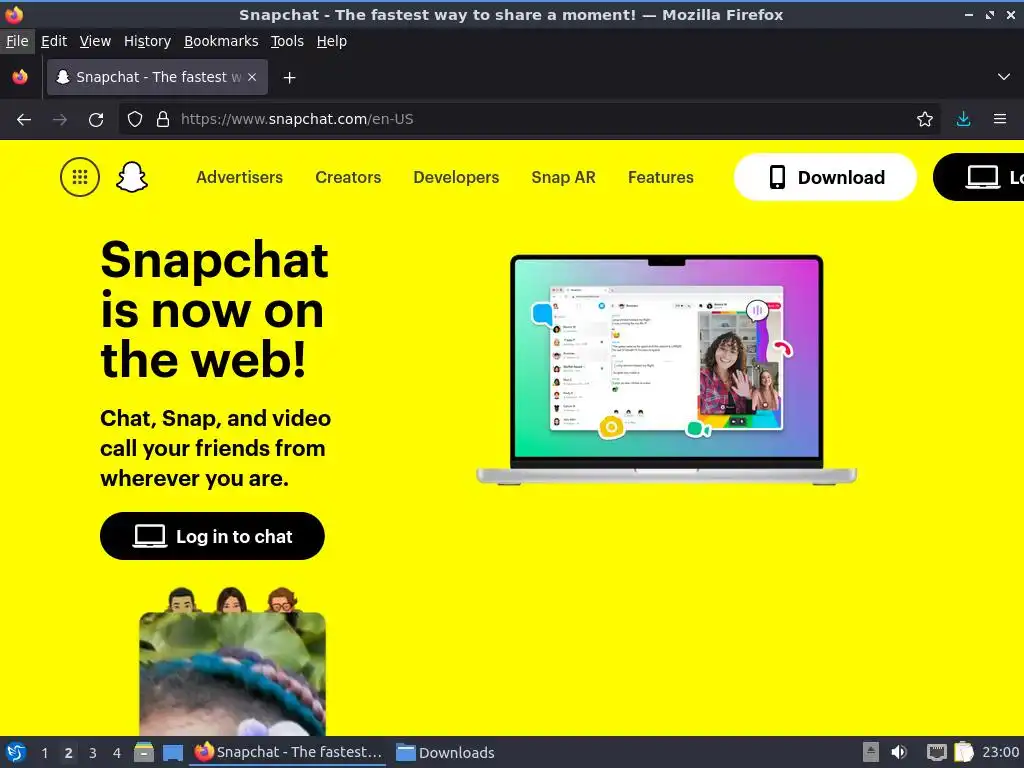Open the Firefox downloads panel
This screenshot has height=768, width=1024.
point(963,120)
